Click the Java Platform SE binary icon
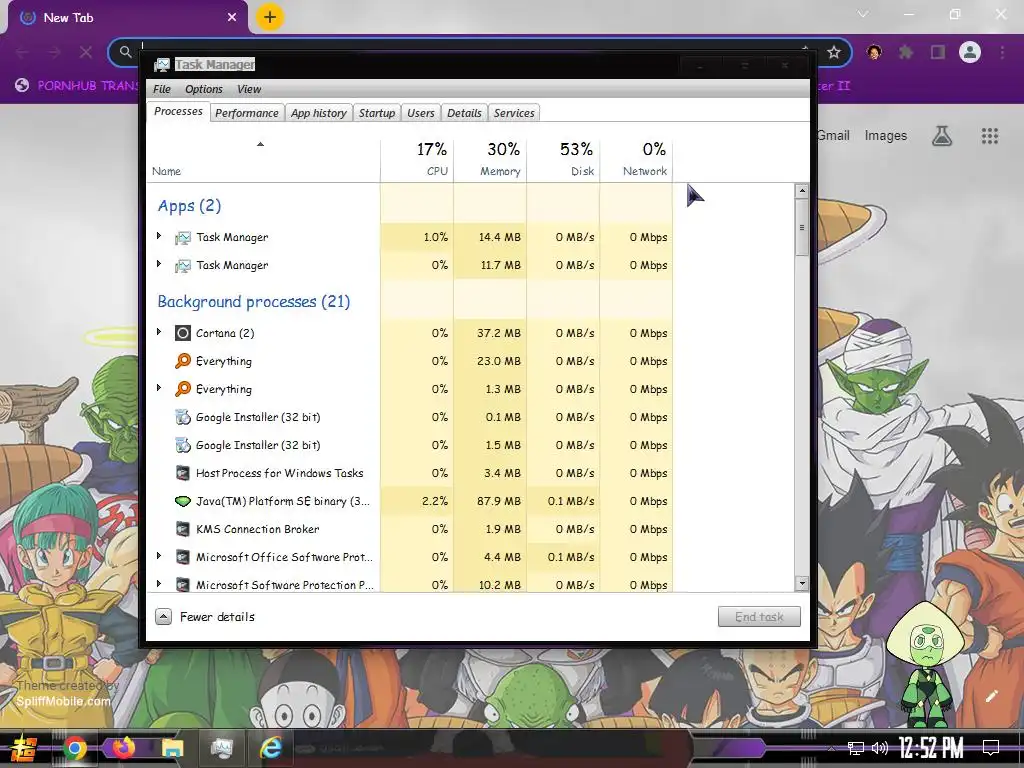Image resolution: width=1024 pixels, height=768 pixels. pyautogui.click(x=183, y=501)
